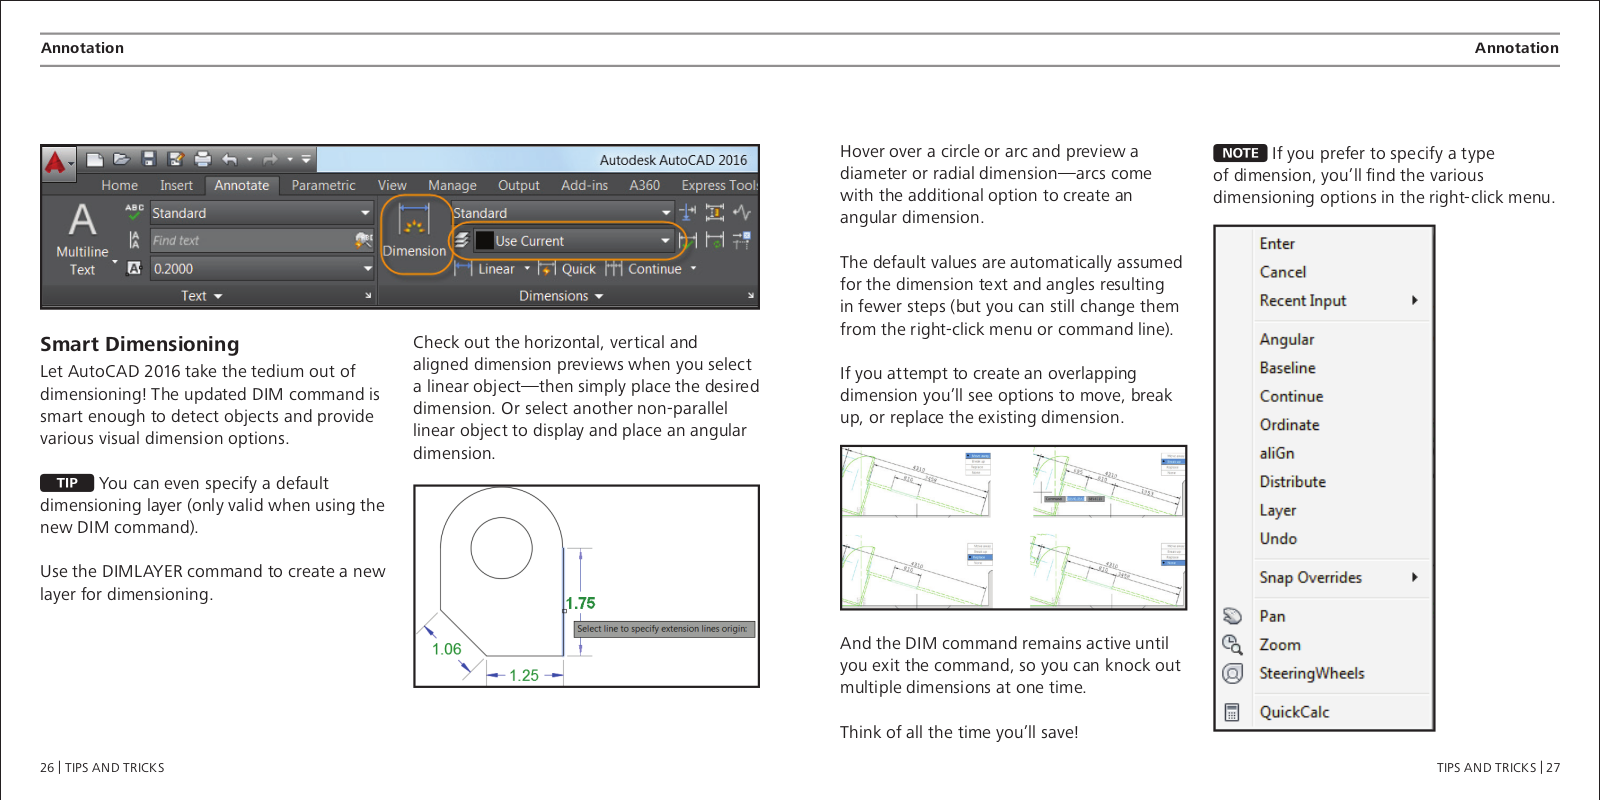Switch to the Insert ribbon tab
Viewport: 1600px width, 800px height.
point(176,185)
